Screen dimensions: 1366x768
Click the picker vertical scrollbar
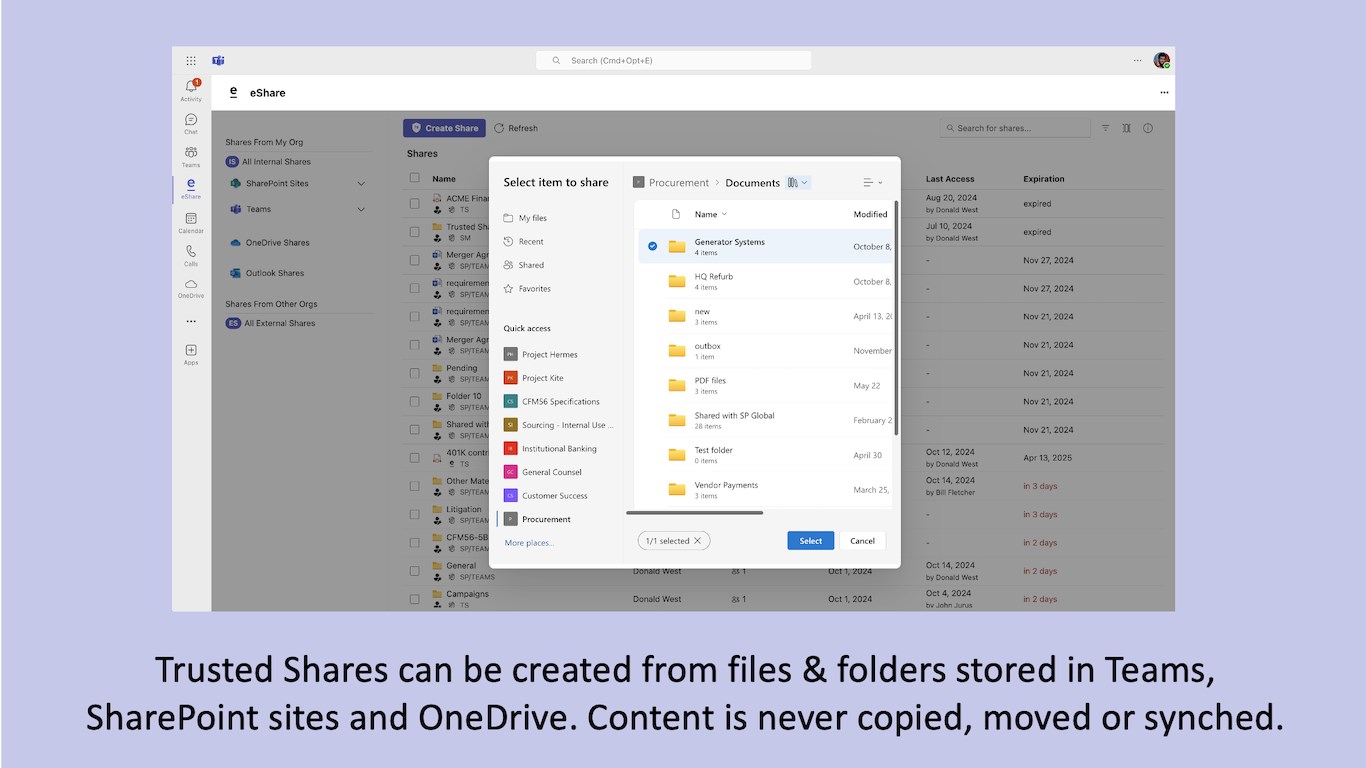[896, 318]
